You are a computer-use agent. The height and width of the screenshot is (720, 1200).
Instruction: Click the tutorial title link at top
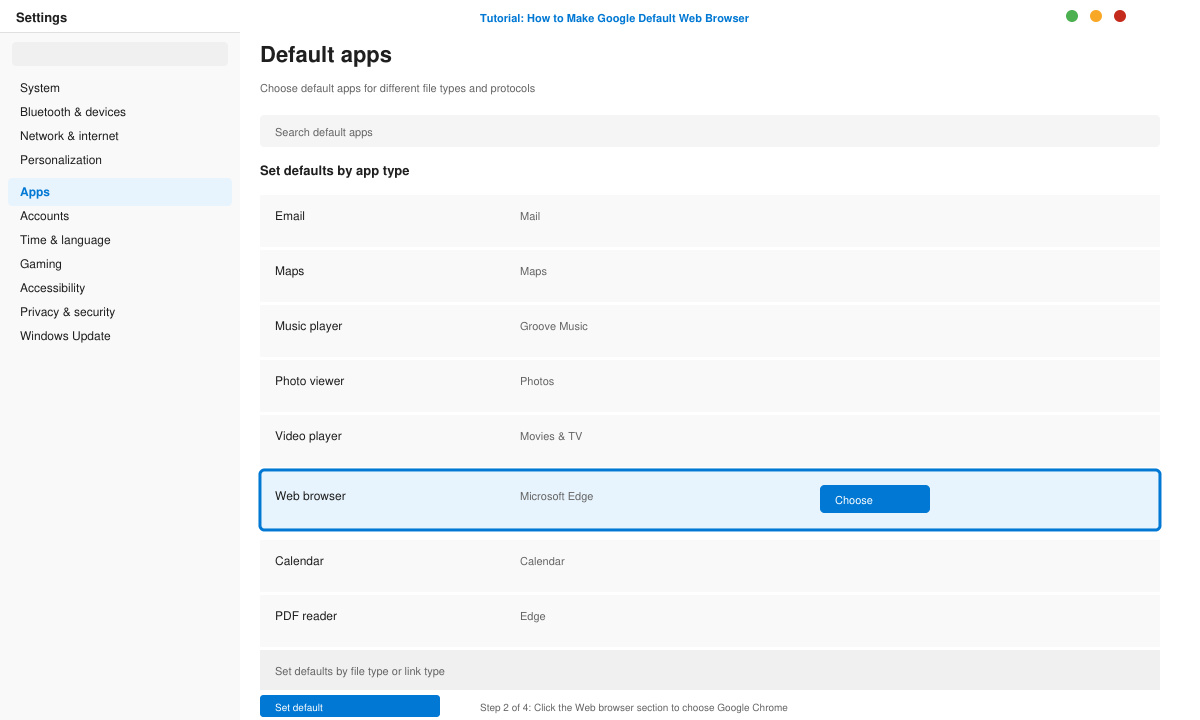[614, 18]
